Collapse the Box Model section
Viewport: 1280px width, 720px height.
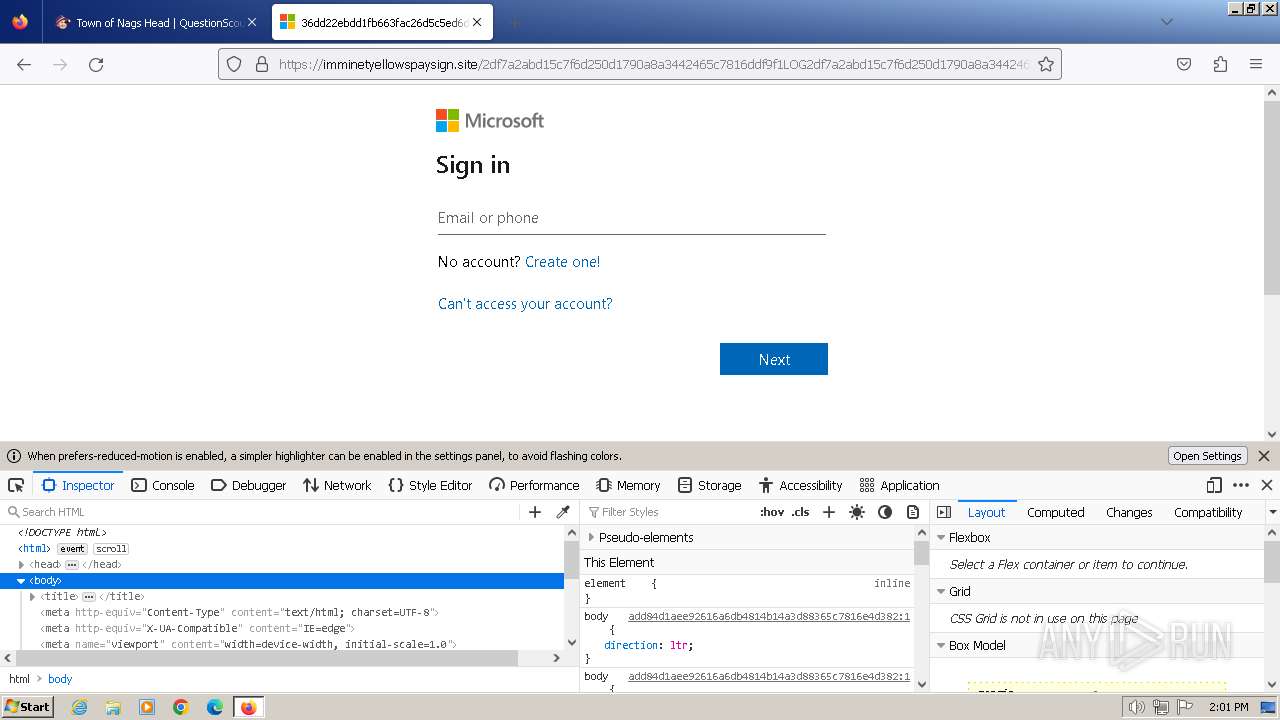[x=941, y=645]
